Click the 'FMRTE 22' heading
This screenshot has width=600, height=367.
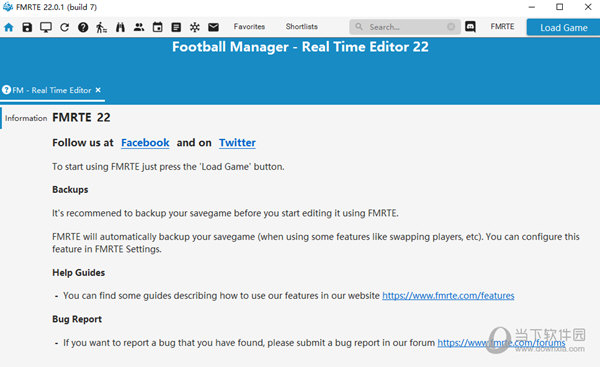(x=81, y=117)
